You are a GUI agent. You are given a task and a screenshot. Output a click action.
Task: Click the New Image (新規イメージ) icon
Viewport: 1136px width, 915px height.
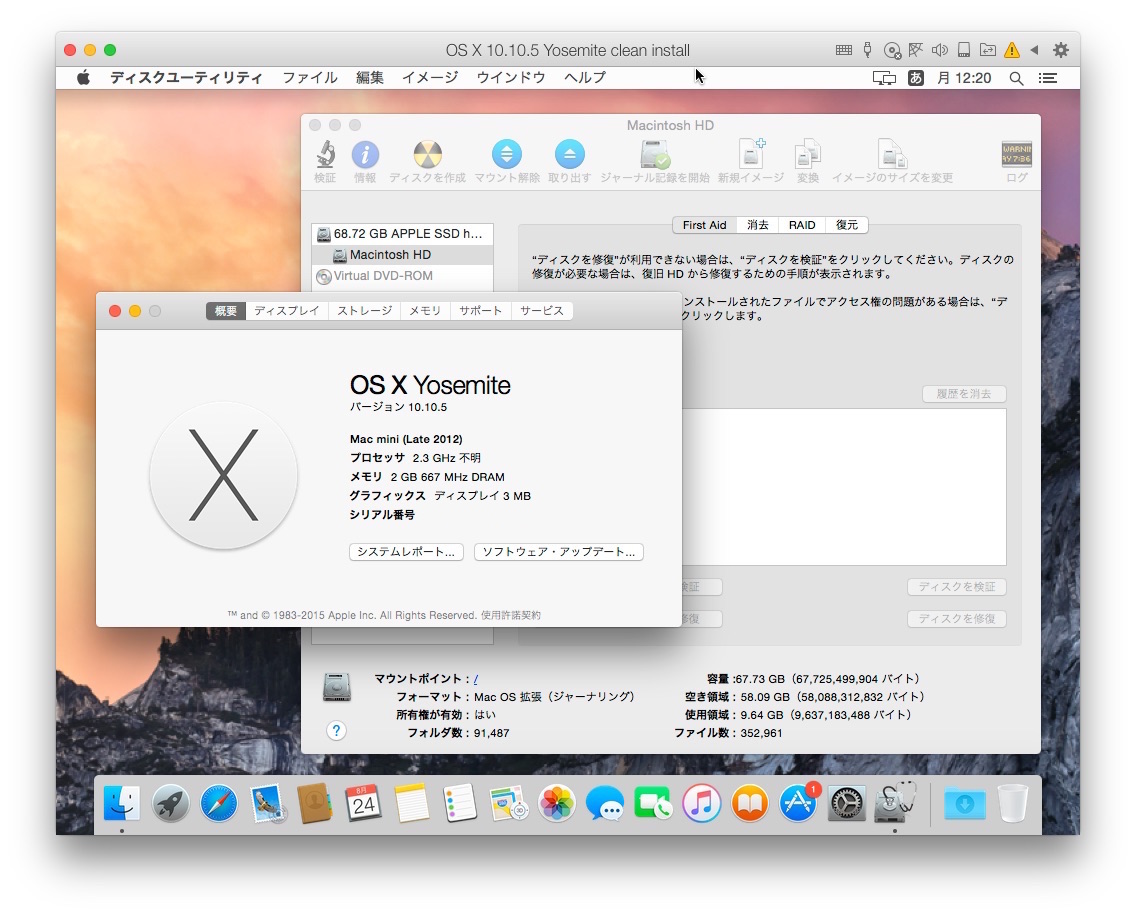pyautogui.click(x=751, y=154)
